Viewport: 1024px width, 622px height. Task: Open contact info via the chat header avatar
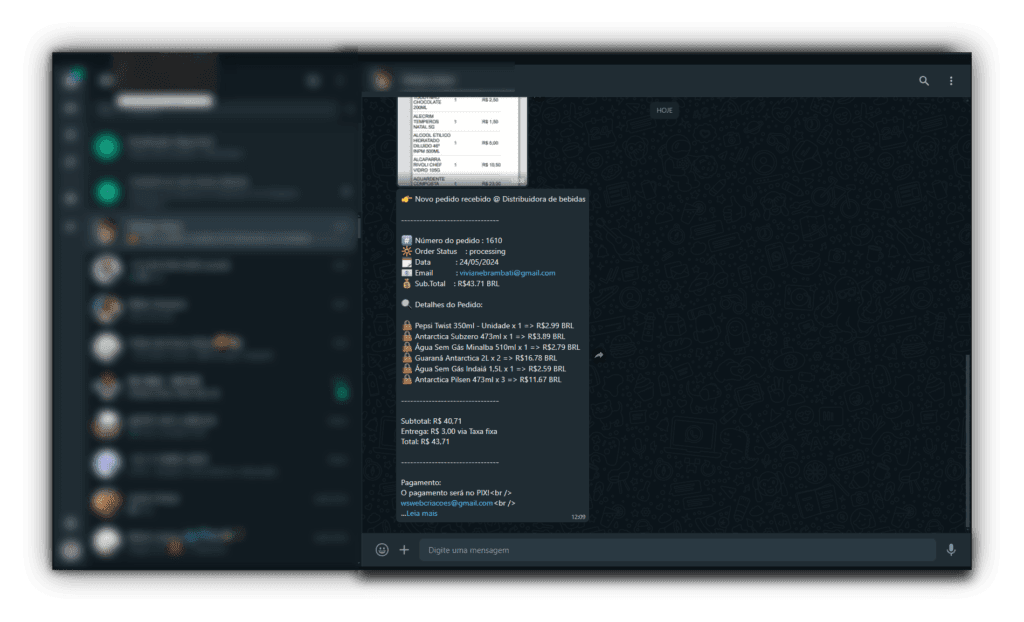click(382, 81)
